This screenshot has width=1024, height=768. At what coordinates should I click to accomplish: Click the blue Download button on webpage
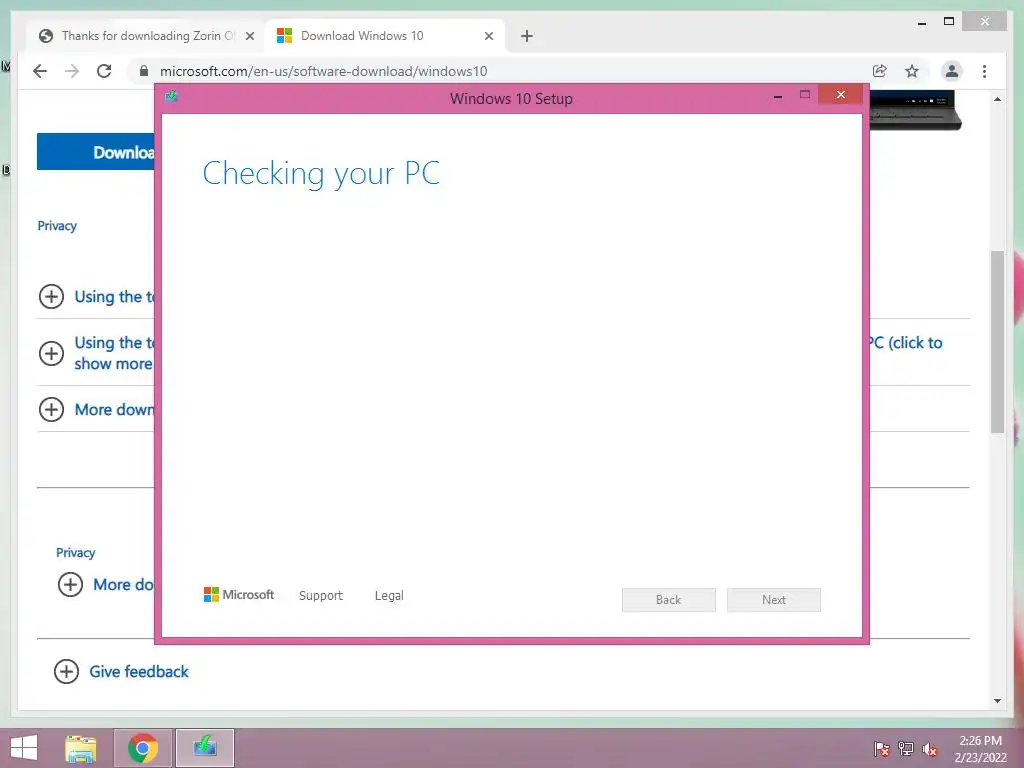coord(96,152)
